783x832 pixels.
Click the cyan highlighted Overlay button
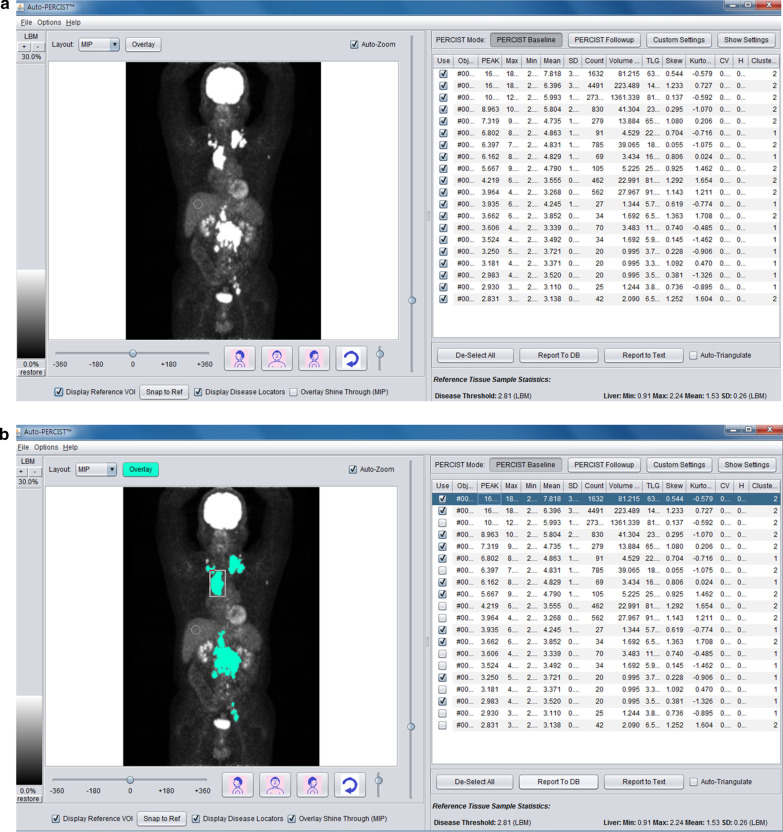point(140,469)
